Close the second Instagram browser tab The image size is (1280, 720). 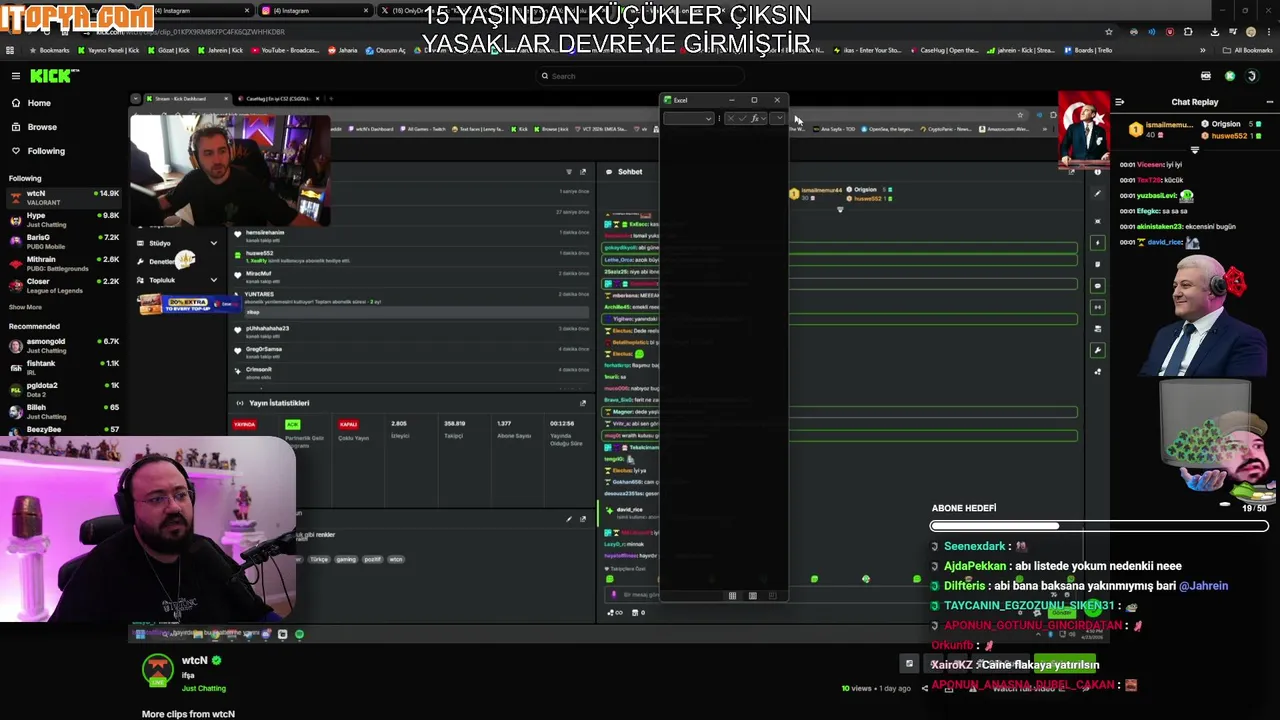(x=365, y=11)
